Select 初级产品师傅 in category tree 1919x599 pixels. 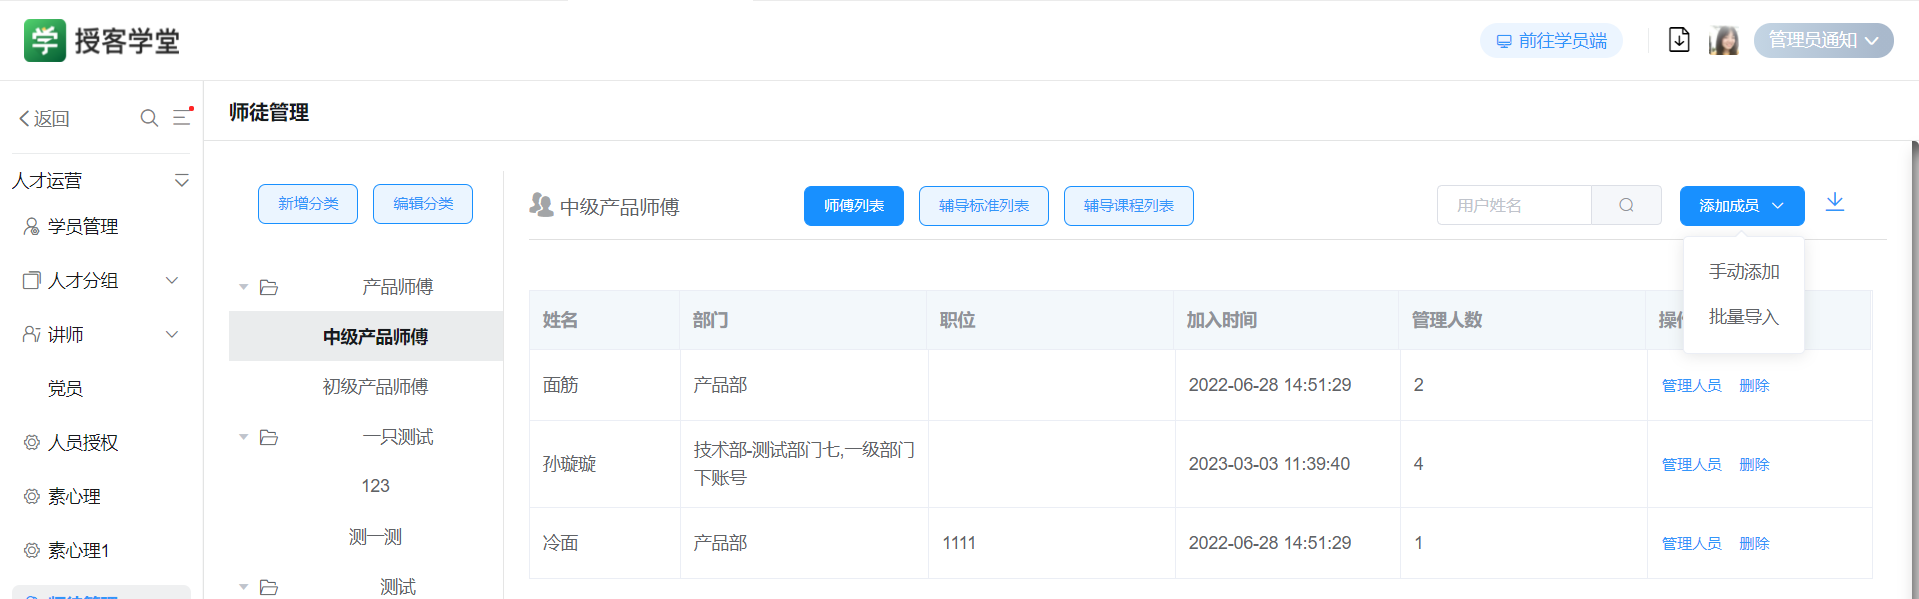click(x=375, y=387)
